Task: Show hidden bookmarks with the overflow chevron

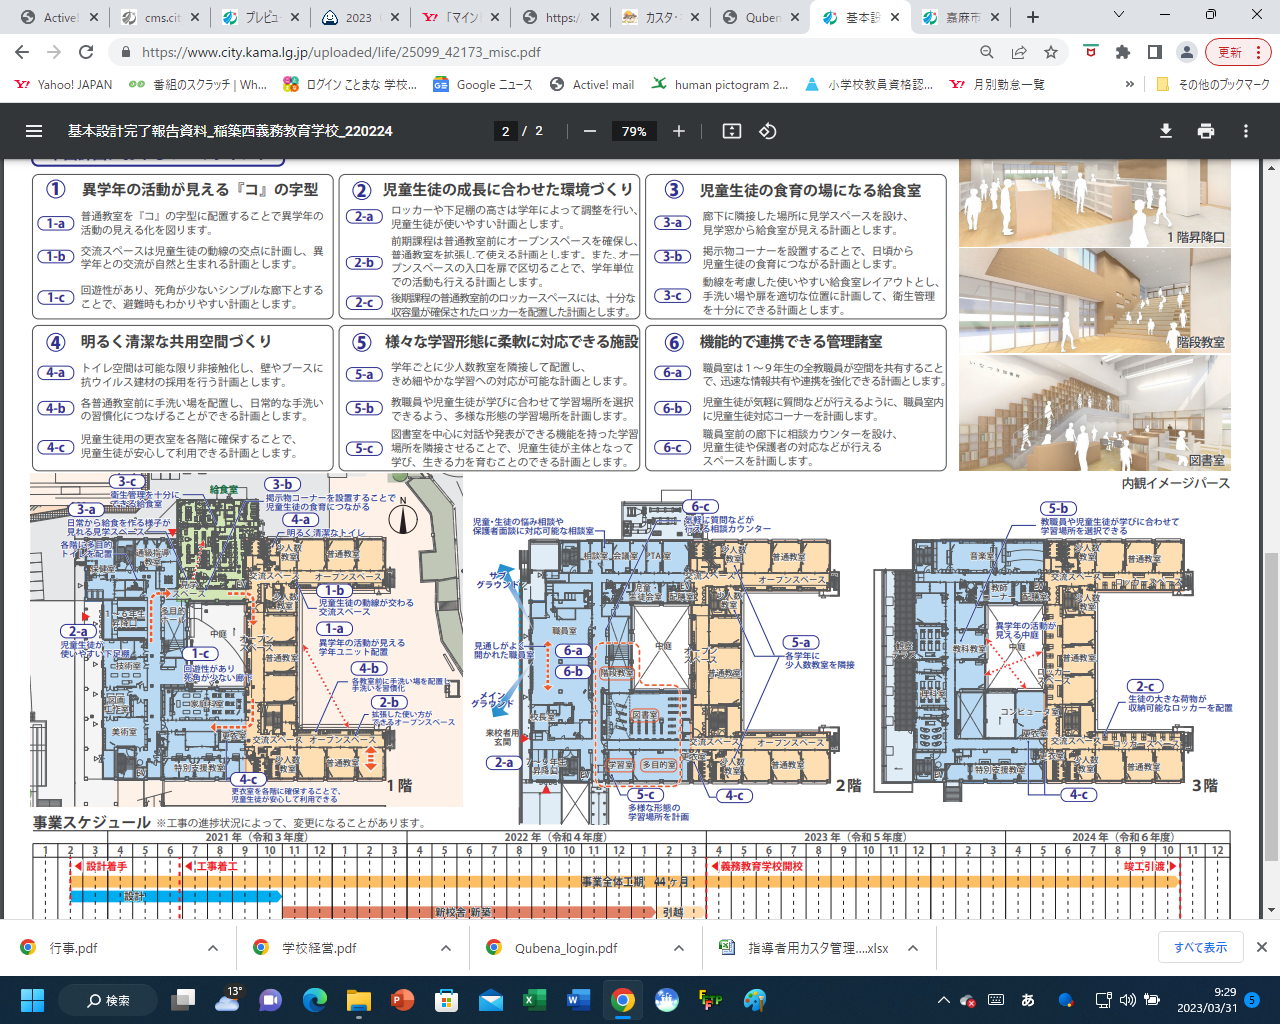Action: coord(1130,85)
